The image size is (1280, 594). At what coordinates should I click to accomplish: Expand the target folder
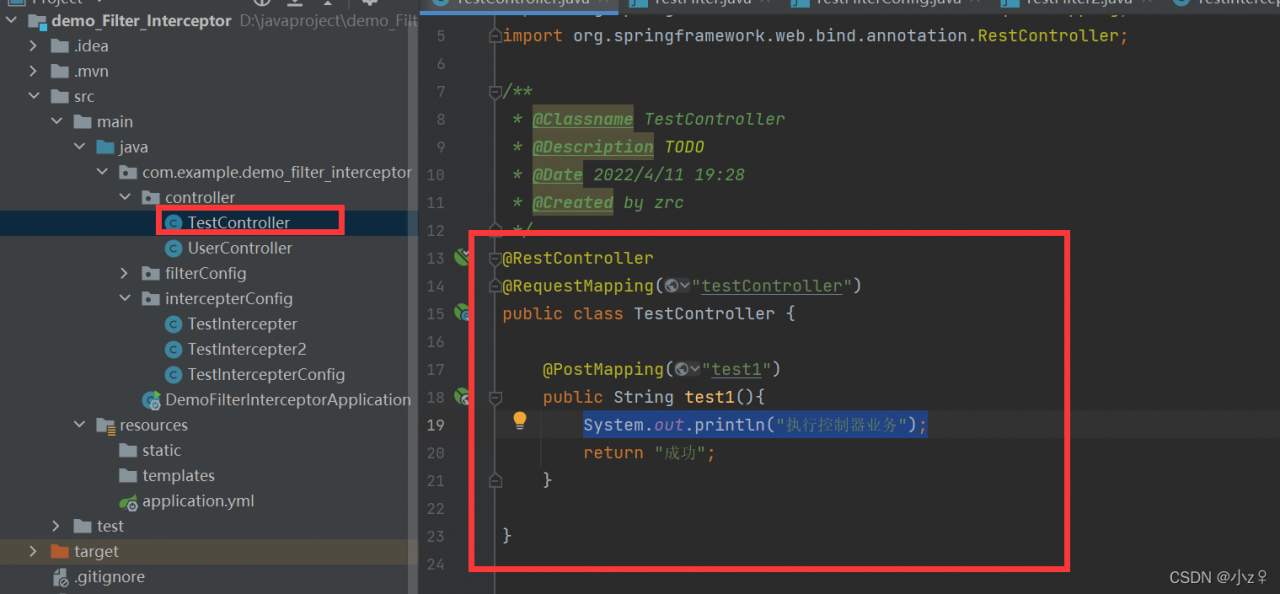pos(34,551)
